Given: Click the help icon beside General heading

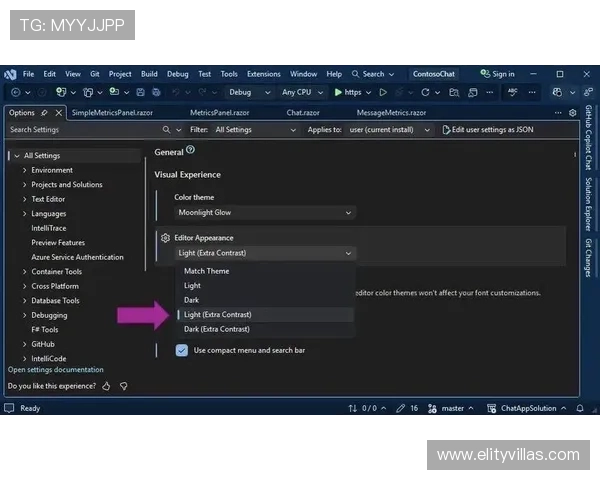Looking at the screenshot, I should [x=190, y=151].
